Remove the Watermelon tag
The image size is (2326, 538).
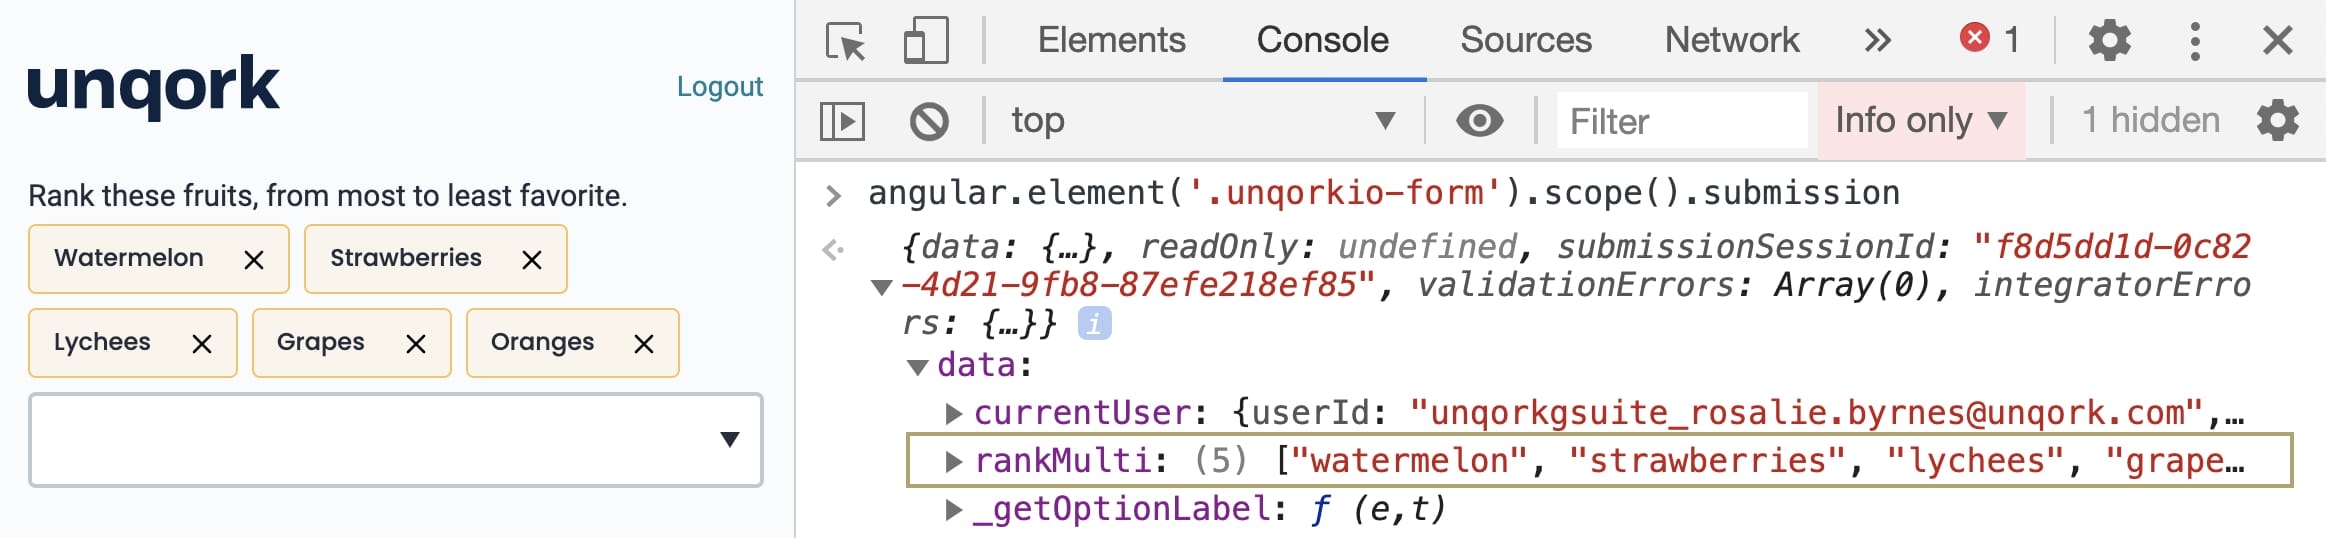pos(254,260)
